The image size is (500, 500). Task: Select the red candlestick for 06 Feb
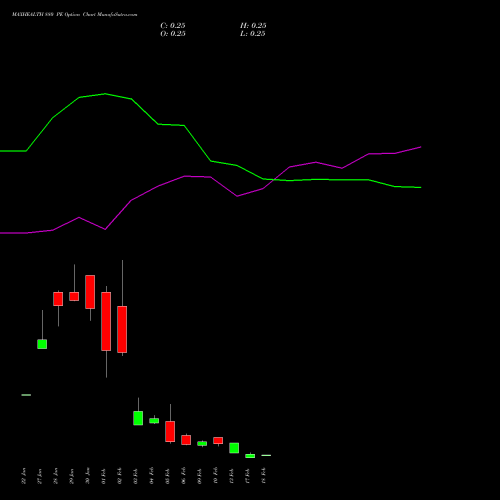[x=186, y=440]
